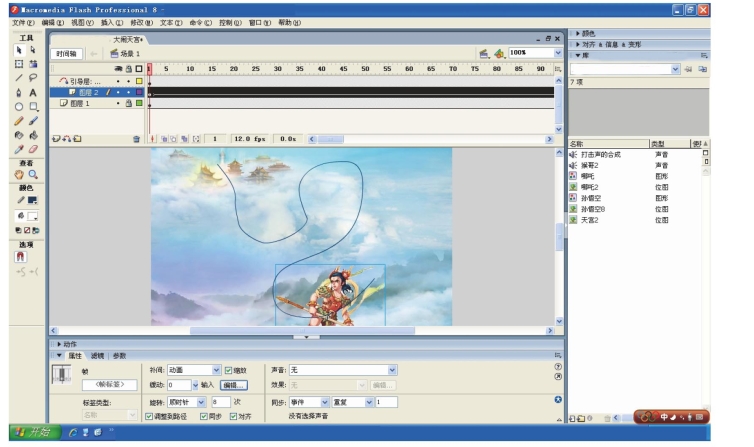Click the add motion guide icon
Screen dimensions: 754x447
click(x=66, y=139)
